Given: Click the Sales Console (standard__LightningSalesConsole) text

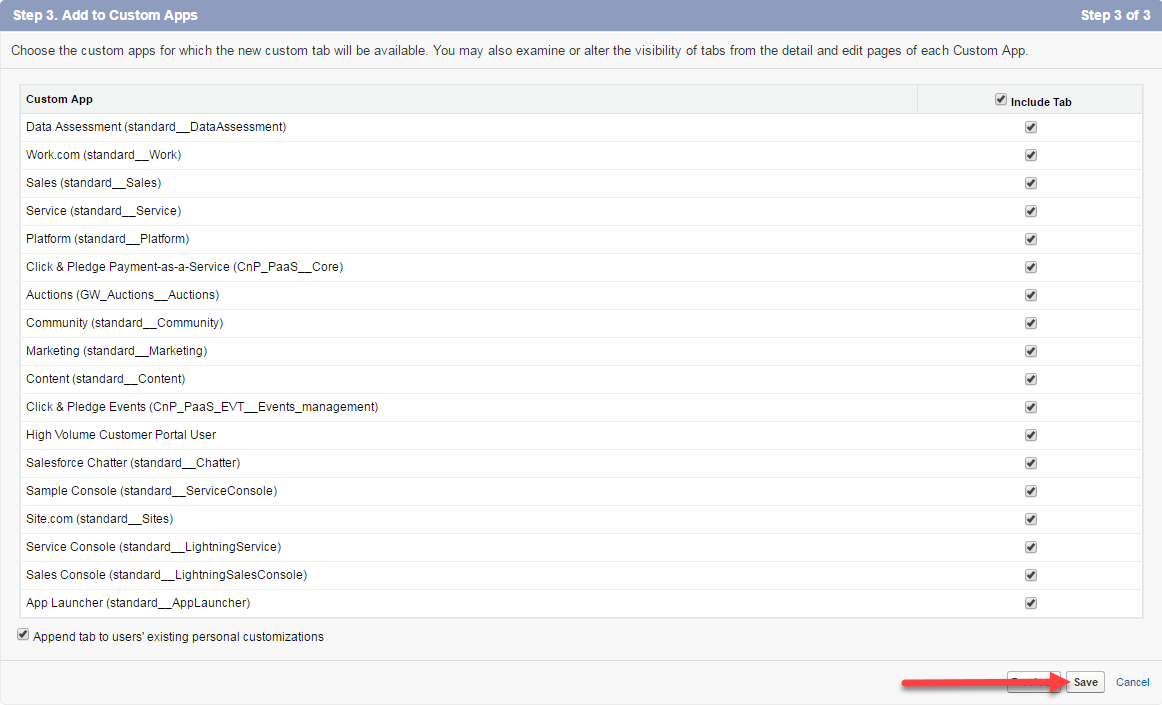Looking at the screenshot, I should [x=166, y=575].
